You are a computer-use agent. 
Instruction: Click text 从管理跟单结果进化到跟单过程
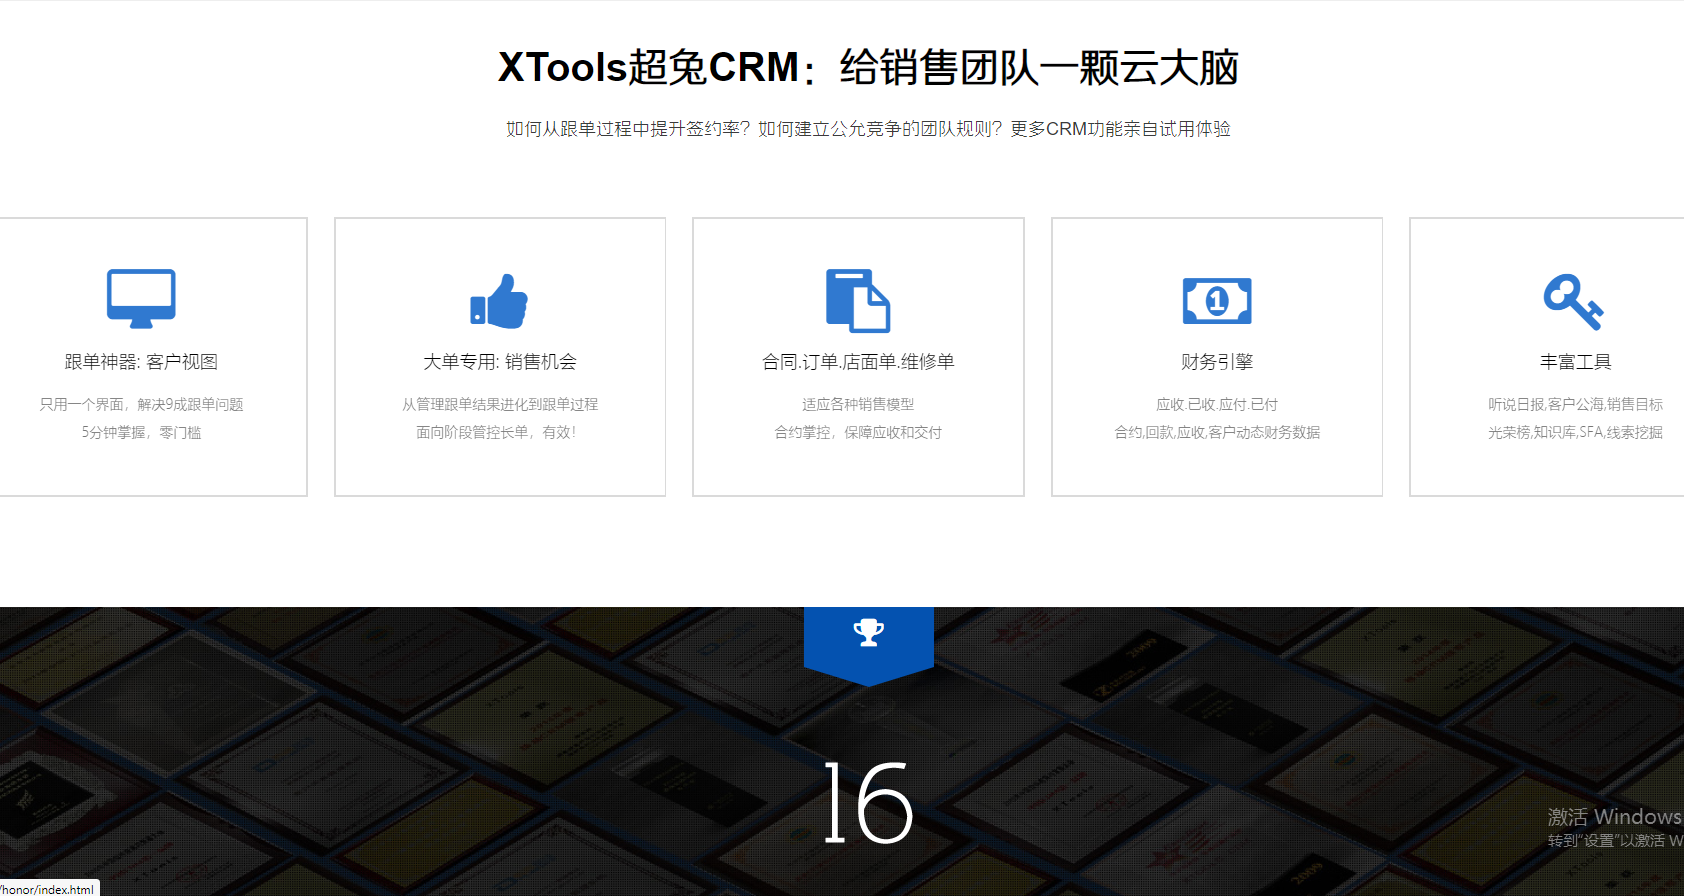tap(500, 404)
